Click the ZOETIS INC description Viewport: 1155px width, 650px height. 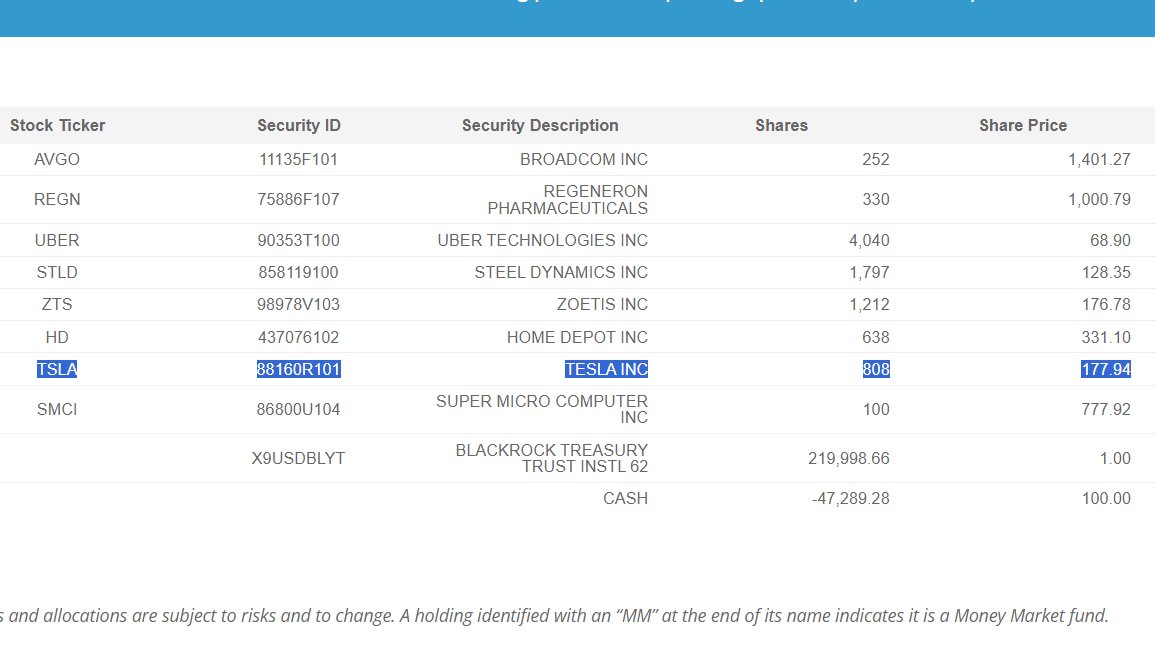(602, 304)
